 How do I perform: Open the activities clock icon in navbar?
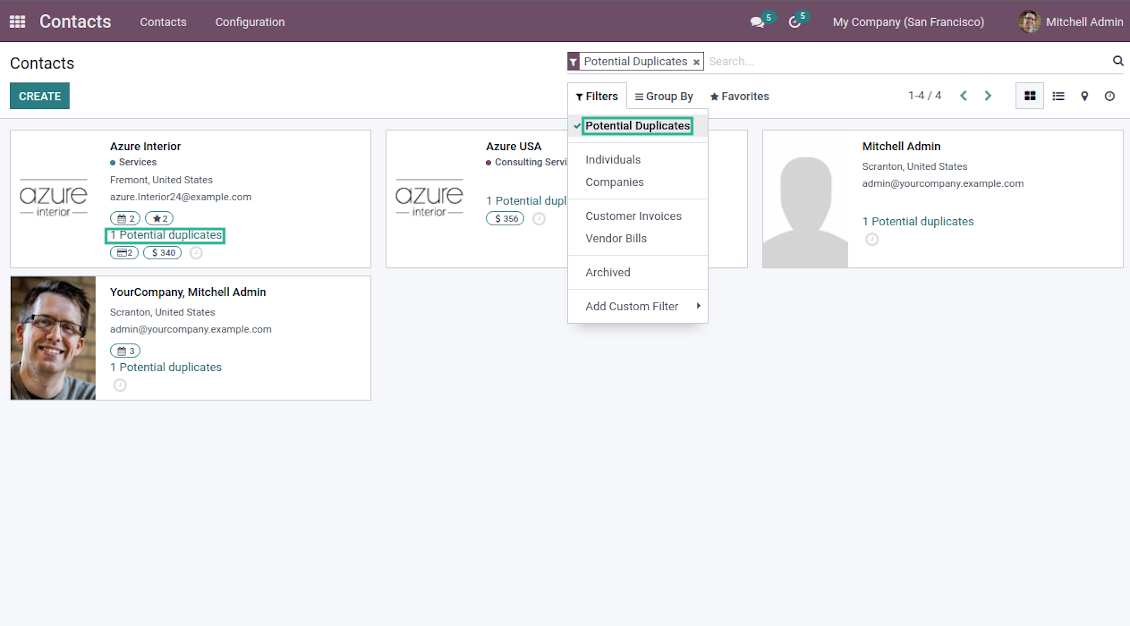(794, 22)
